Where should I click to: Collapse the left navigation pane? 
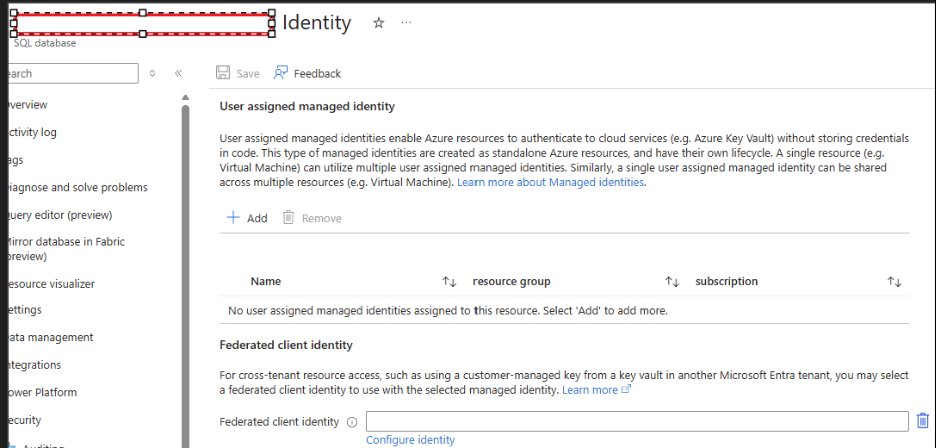click(179, 73)
